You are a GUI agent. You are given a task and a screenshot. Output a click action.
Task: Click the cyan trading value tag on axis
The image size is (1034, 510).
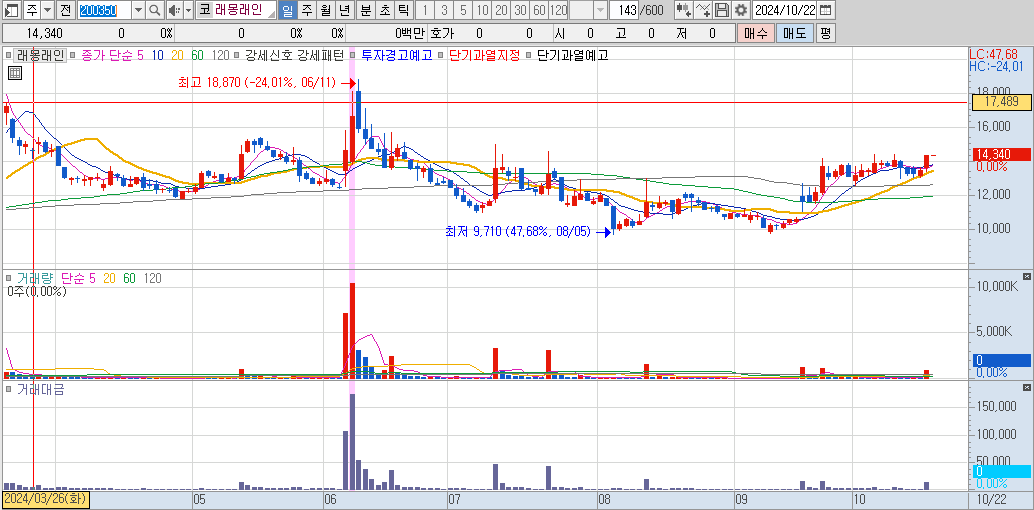coord(1001,471)
